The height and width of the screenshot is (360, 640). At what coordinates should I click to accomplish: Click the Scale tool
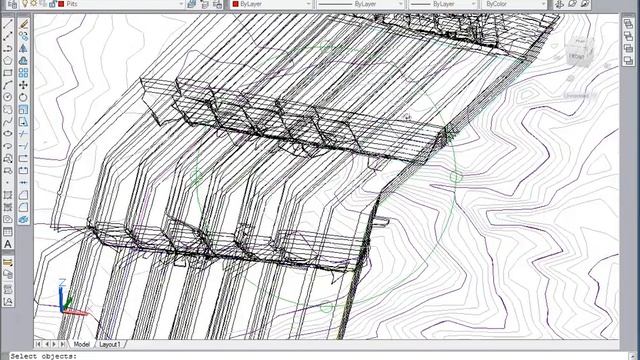click(23, 109)
